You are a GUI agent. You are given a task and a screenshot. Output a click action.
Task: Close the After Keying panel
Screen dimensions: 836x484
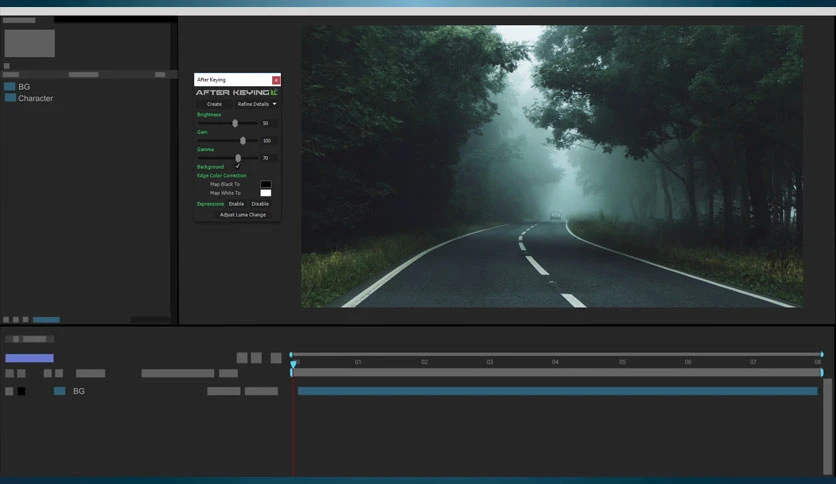[276, 80]
